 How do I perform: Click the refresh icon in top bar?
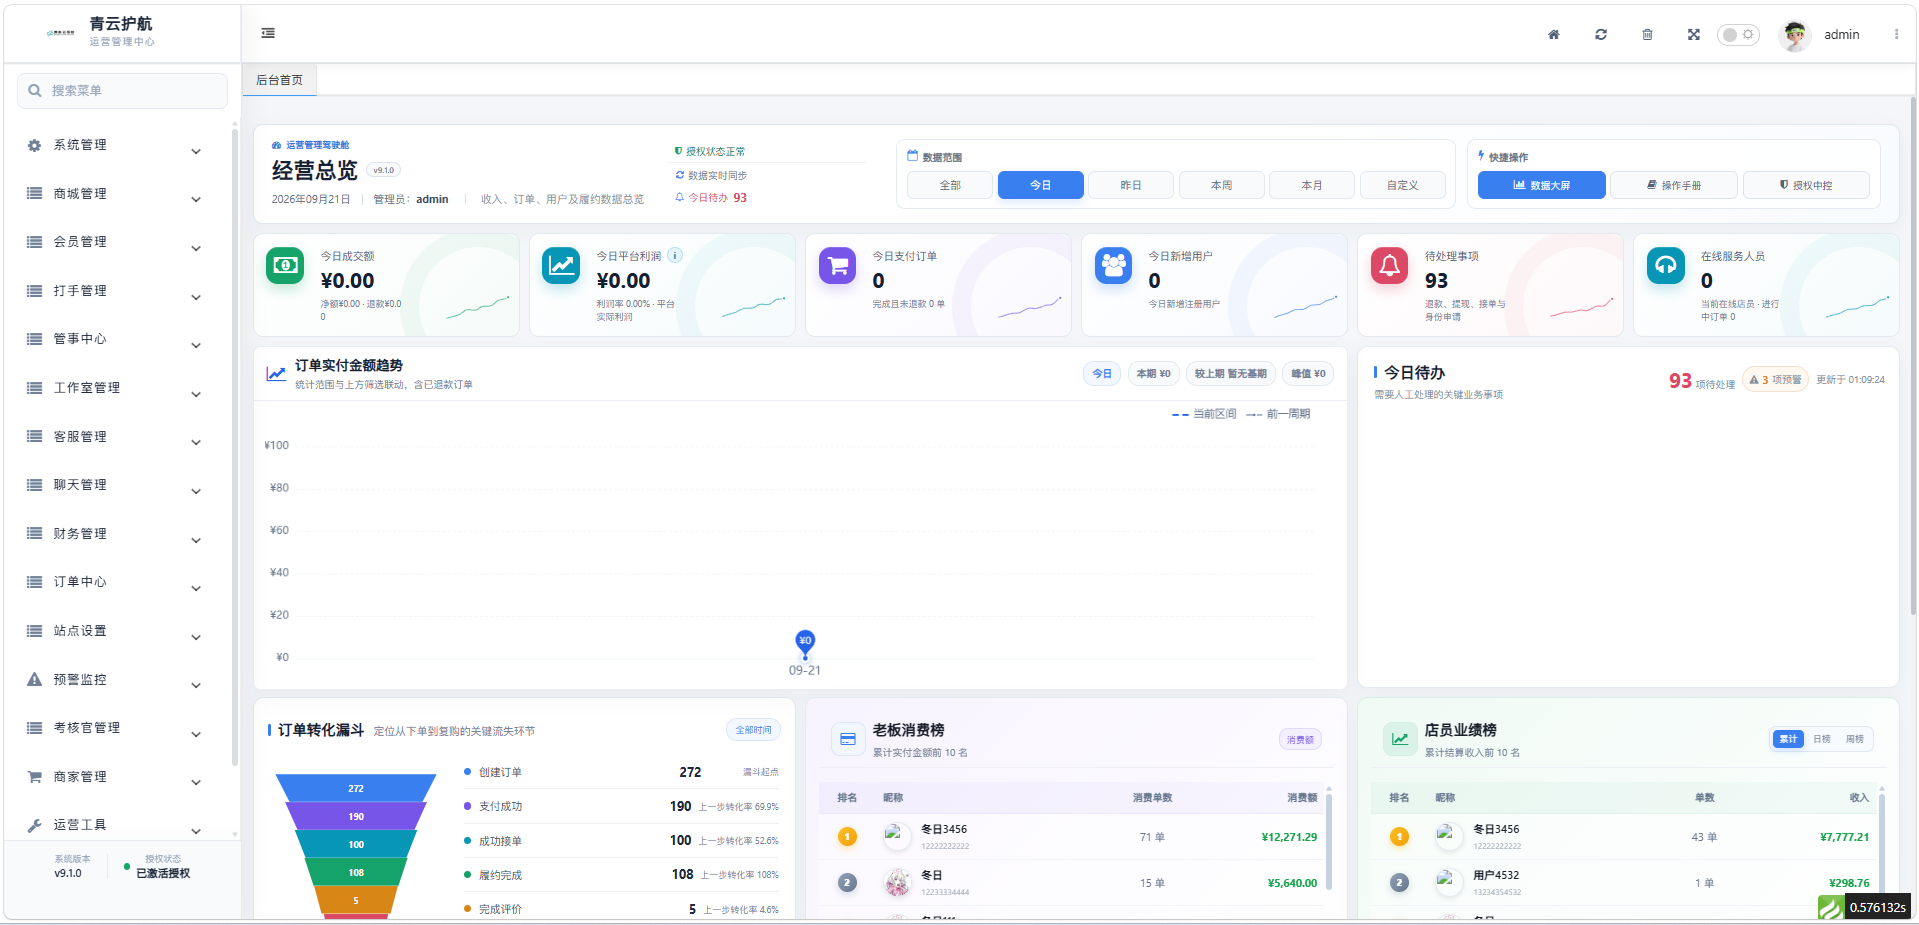[1600, 34]
